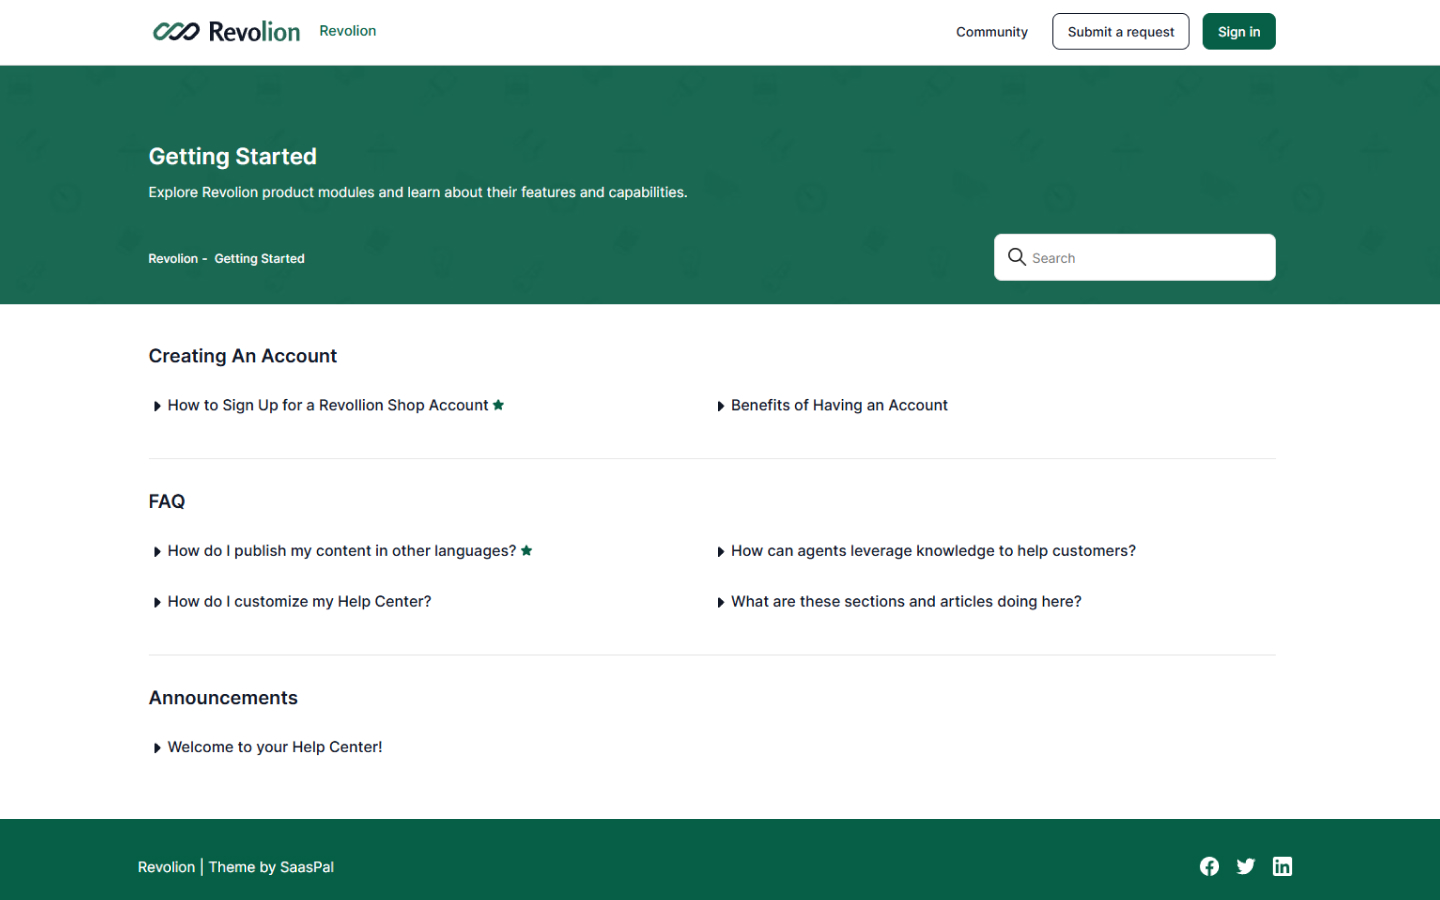The height and width of the screenshot is (900, 1440).
Task: Open the Facebook page from footer
Action: click(x=1209, y=866)
